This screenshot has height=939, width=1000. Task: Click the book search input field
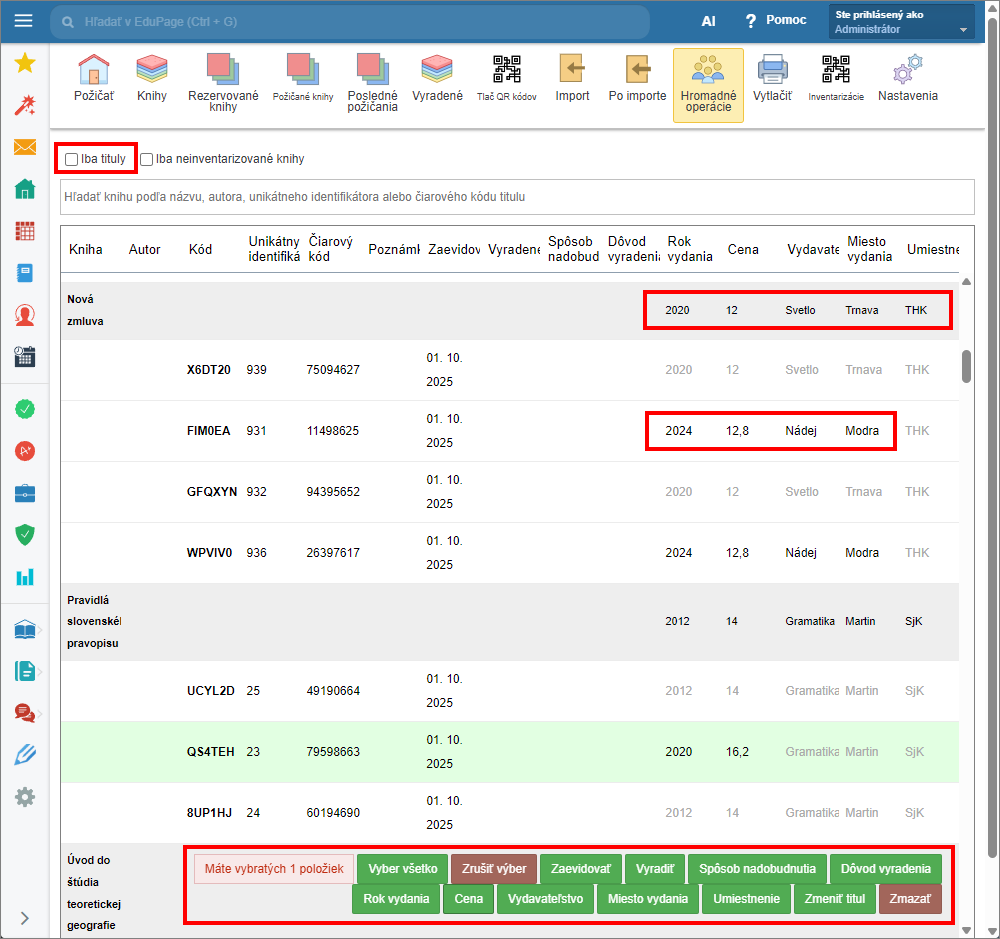517,197
